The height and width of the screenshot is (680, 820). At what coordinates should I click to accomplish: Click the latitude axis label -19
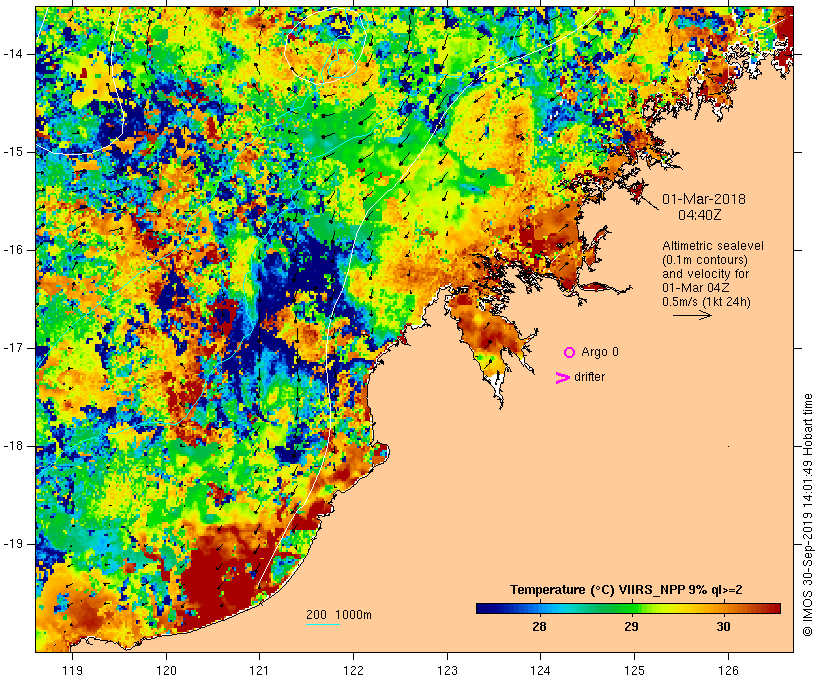click(12, 544)
